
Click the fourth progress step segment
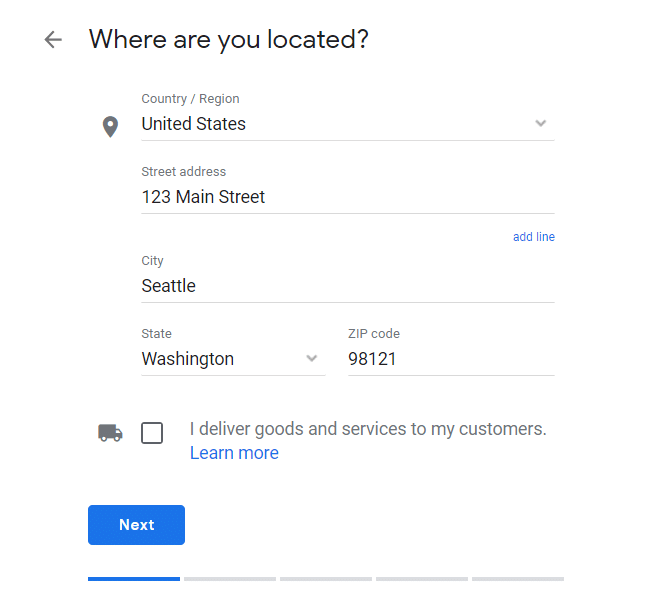pos(422,578)
